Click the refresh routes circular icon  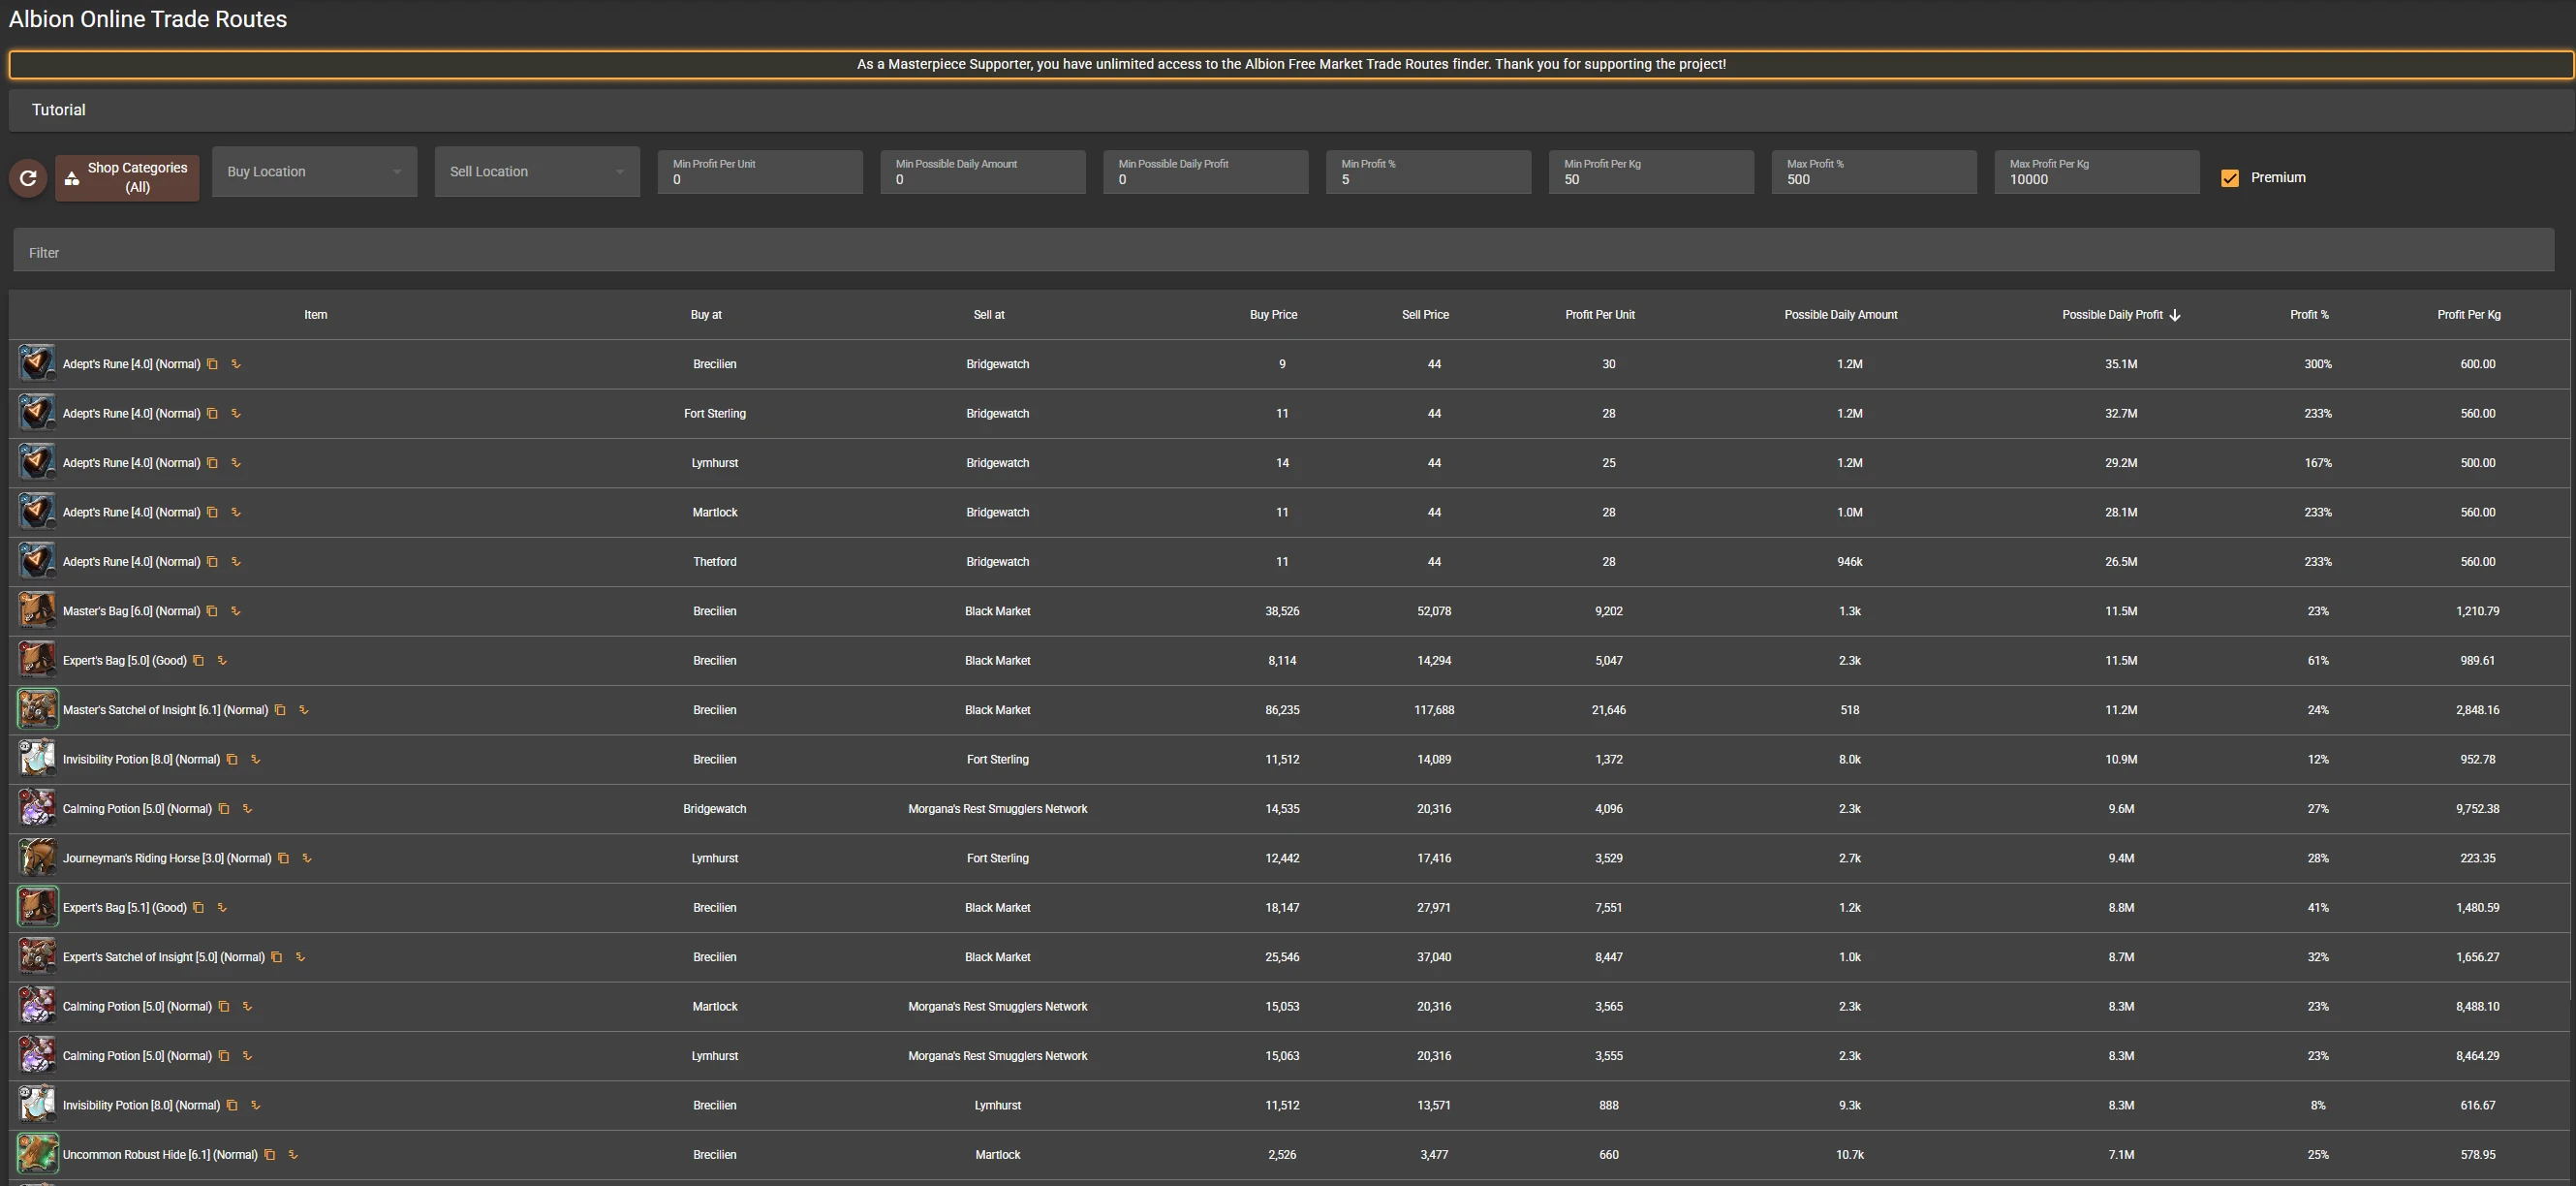tap(28, 178)
